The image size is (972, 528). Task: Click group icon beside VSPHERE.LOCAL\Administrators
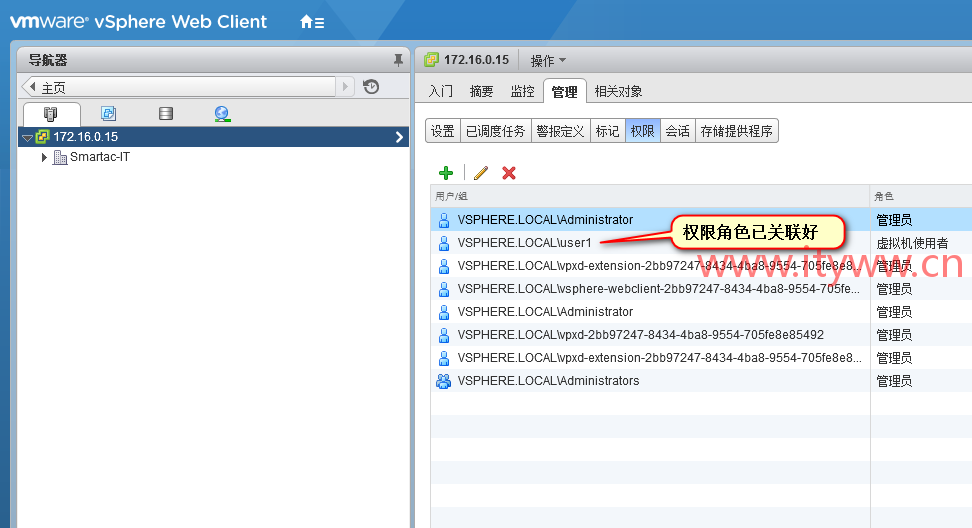[x=443, y=381]
